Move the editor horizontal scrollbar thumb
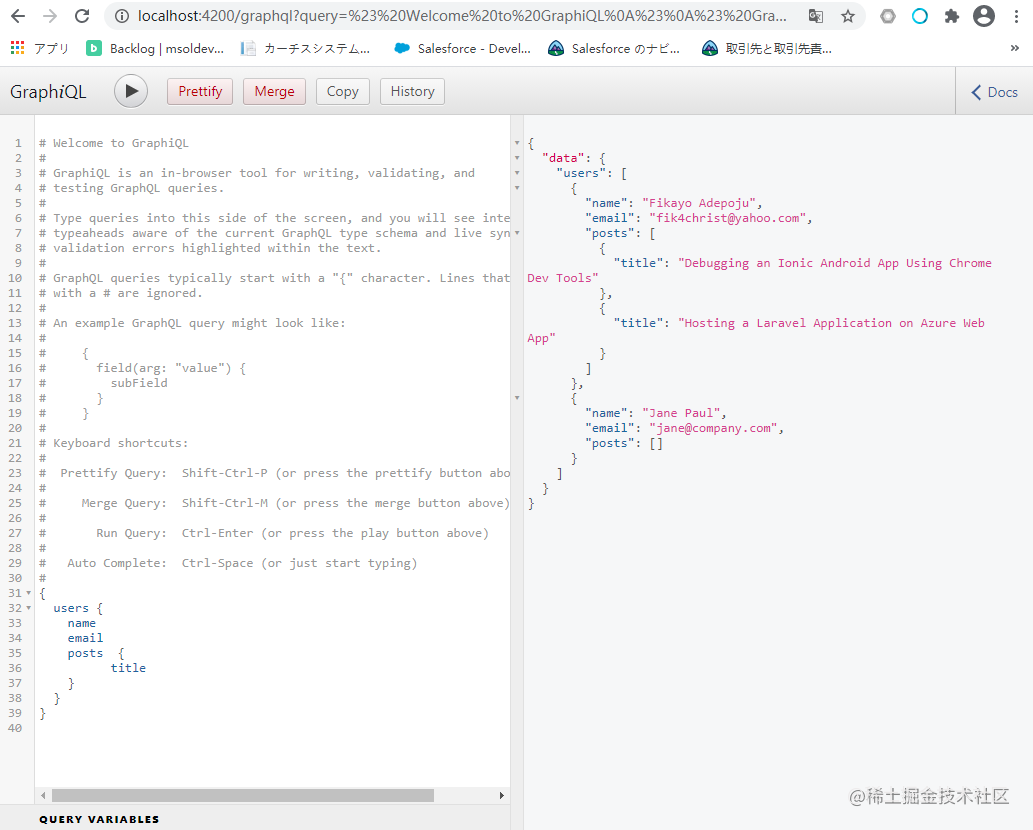This screenshot has height=830, width=1033. click(x=242, y=795)
